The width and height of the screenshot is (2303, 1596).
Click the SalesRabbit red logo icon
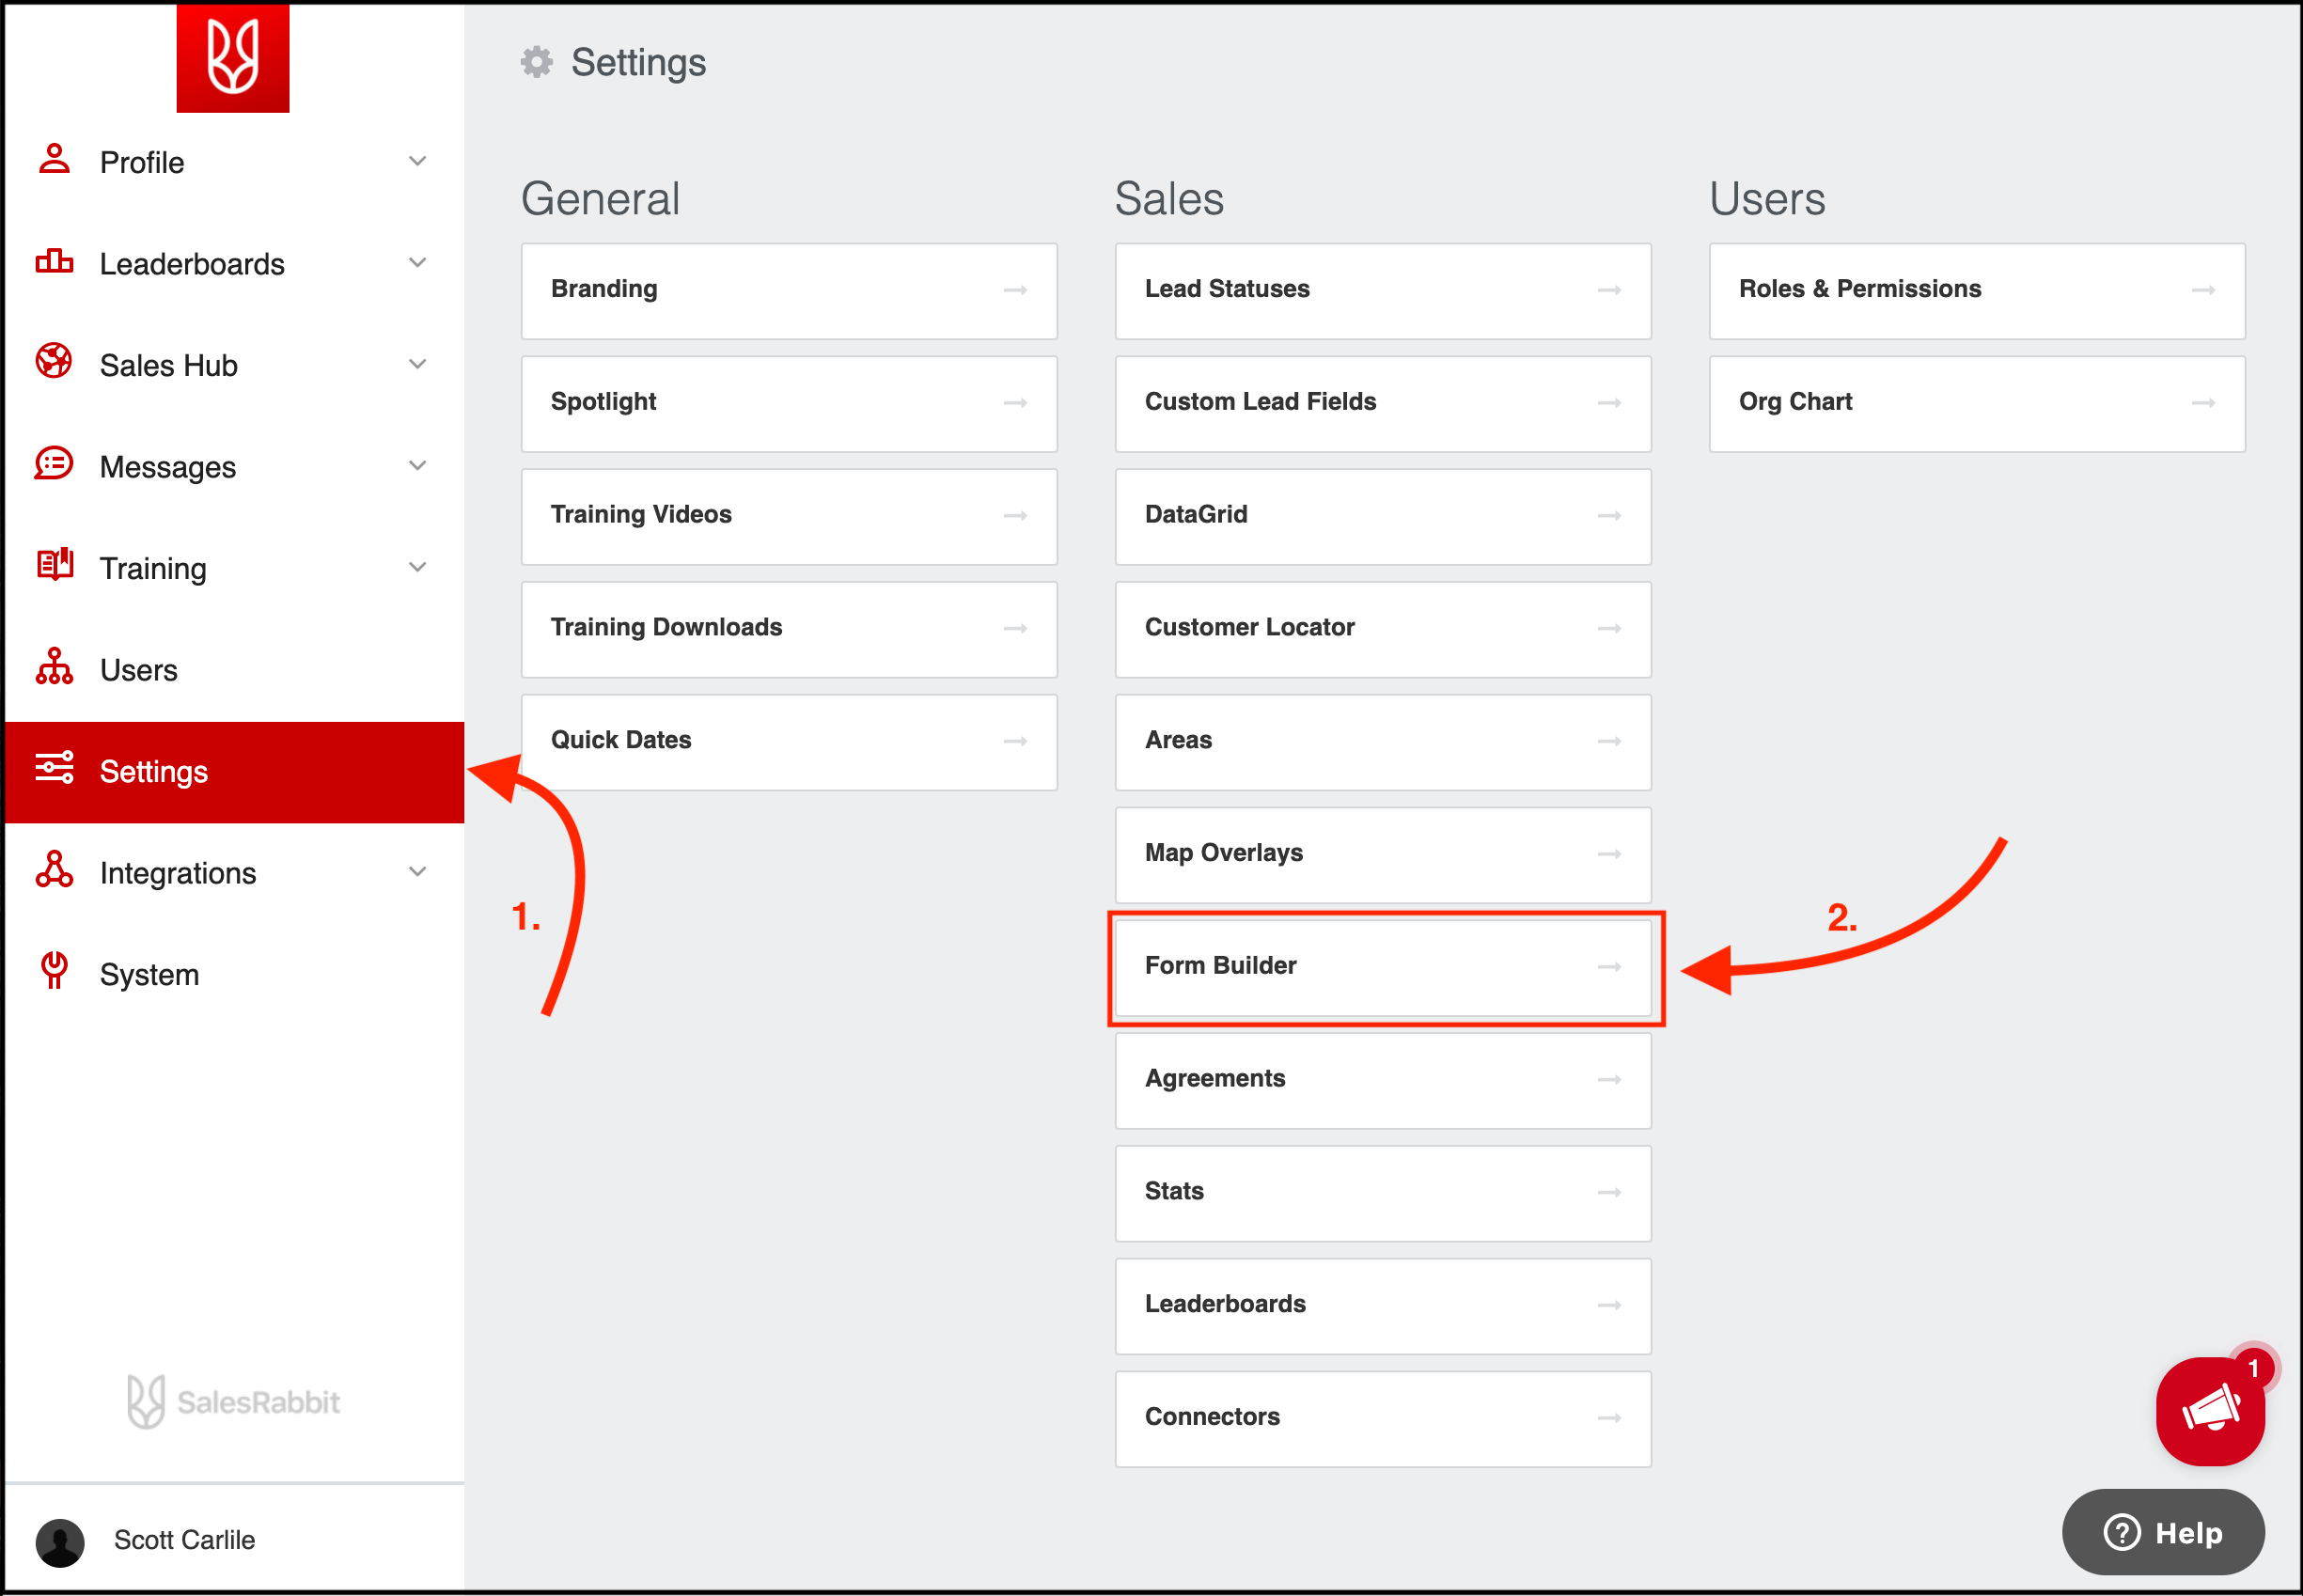232,57
